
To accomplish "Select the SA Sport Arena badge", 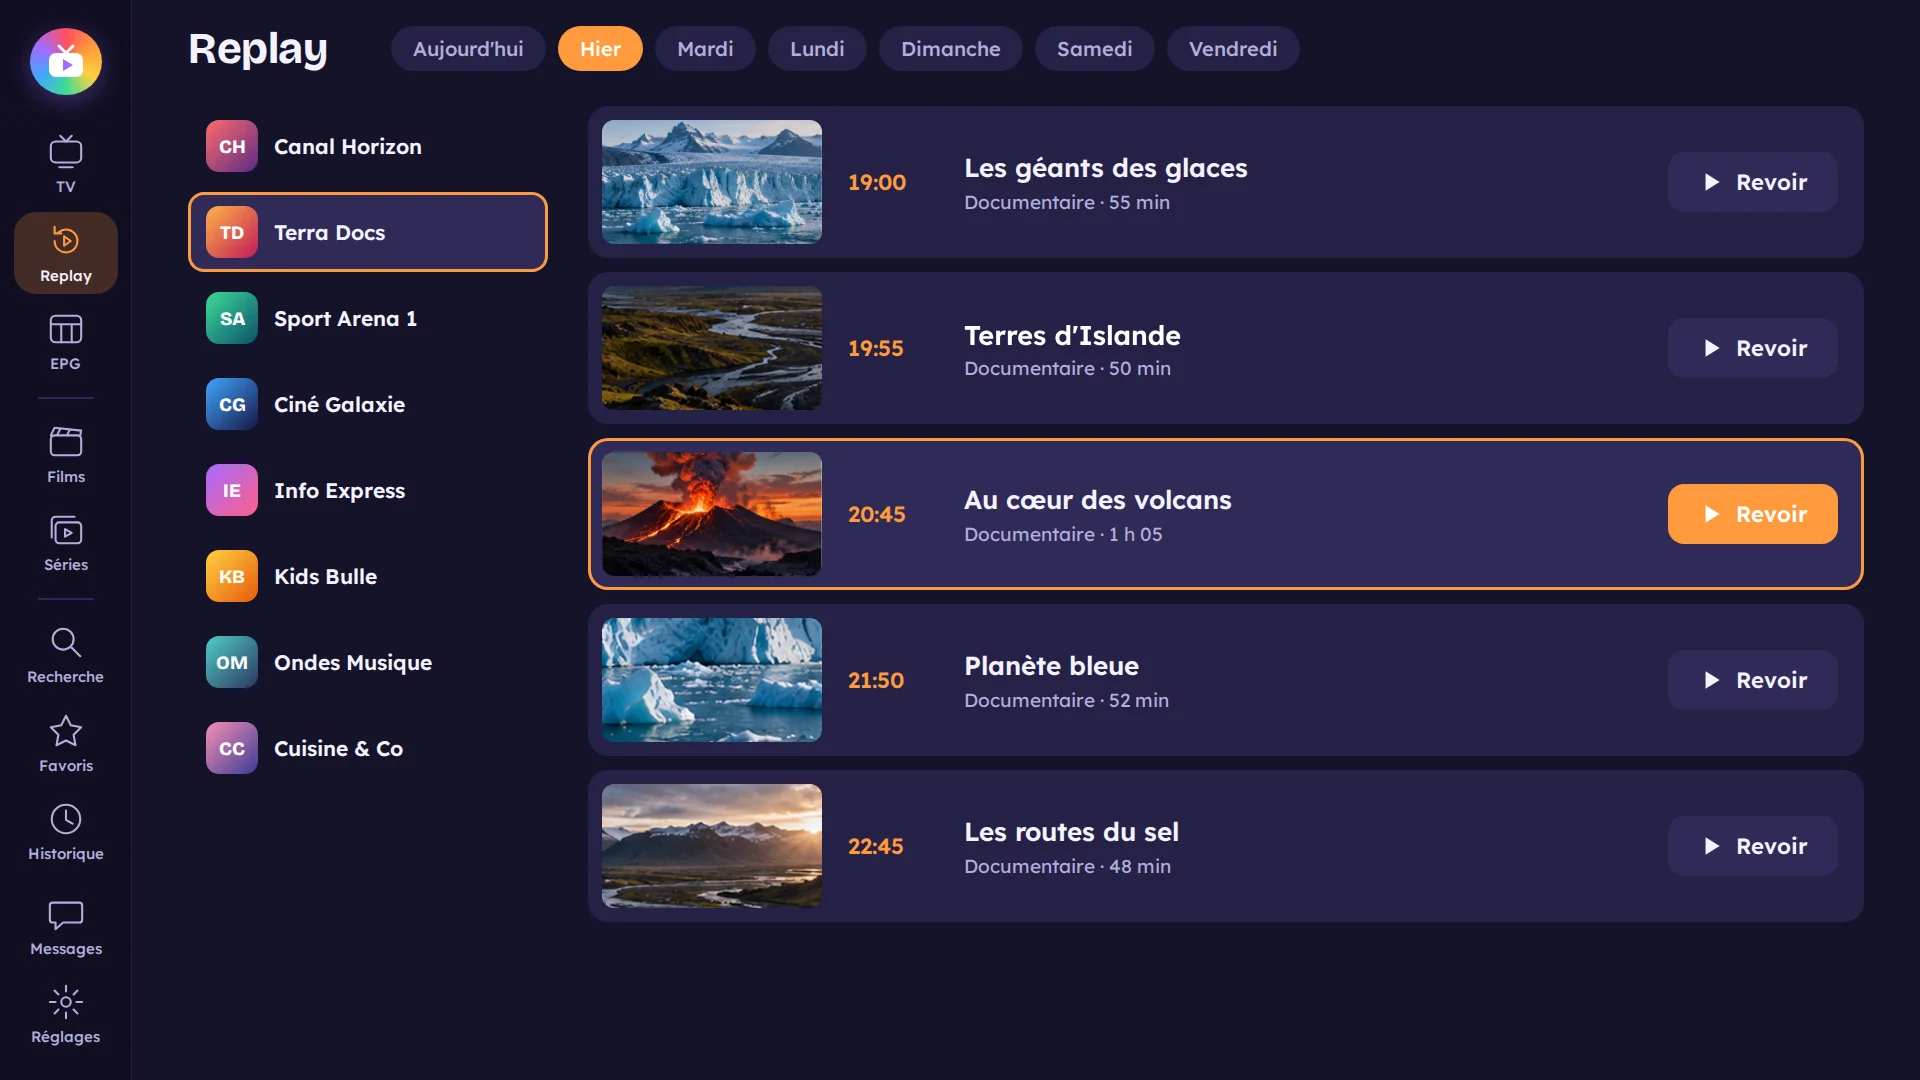I will coord(232,318).
